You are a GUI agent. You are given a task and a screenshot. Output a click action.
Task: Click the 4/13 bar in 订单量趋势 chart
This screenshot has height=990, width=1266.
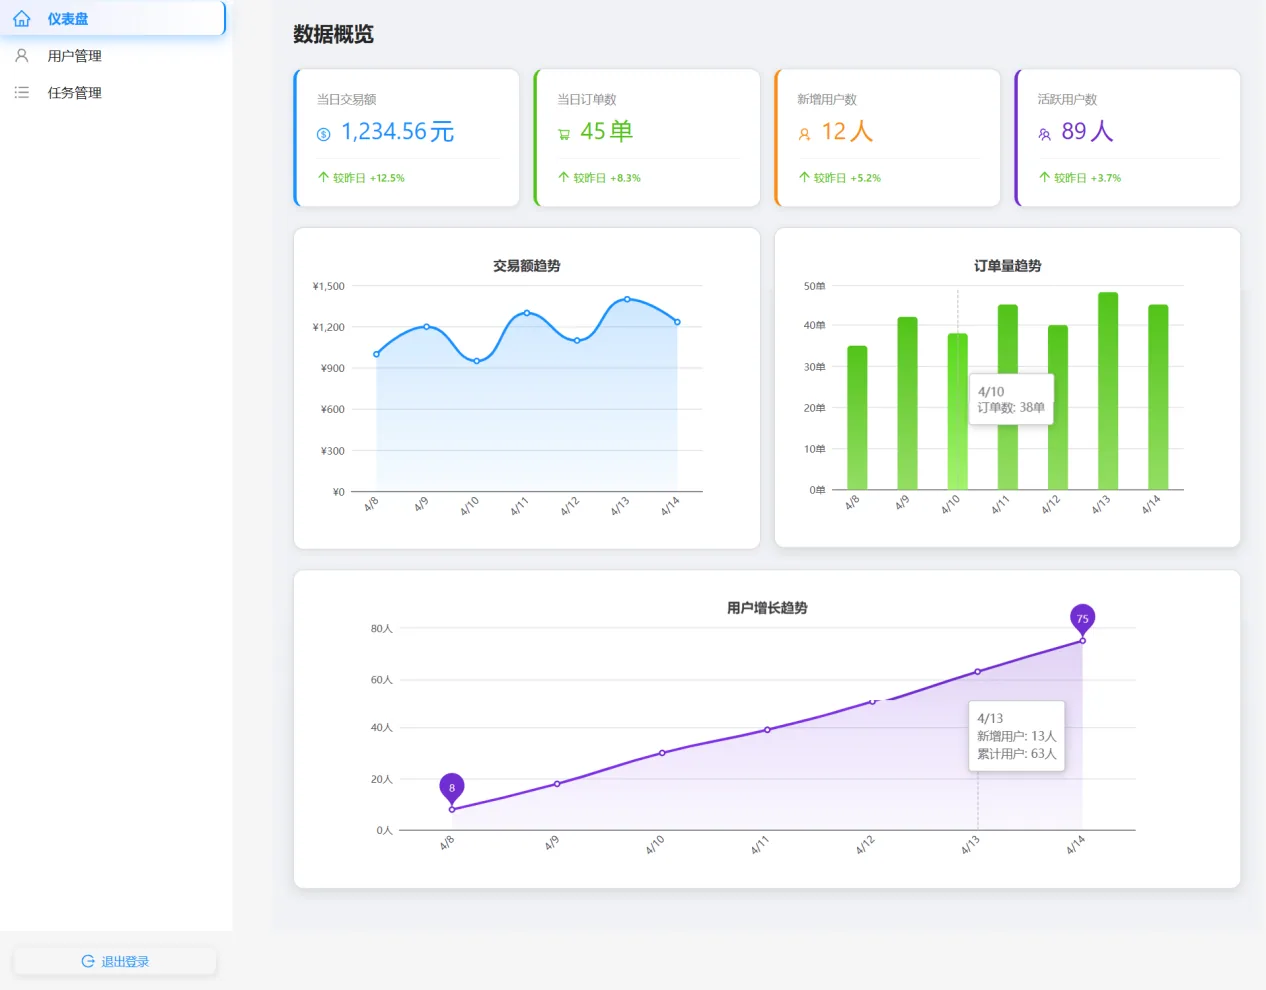click(x=1107, y=391)
